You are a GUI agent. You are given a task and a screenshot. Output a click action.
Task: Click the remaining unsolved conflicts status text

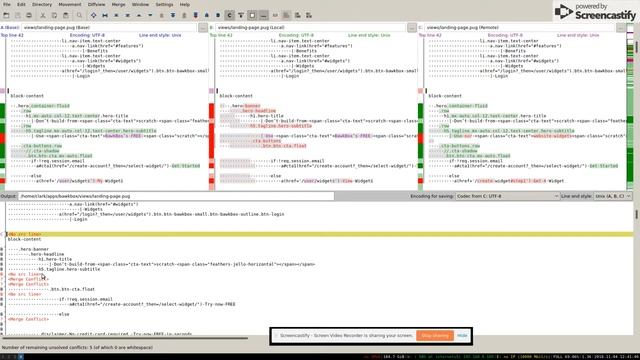tap(78, 347)
